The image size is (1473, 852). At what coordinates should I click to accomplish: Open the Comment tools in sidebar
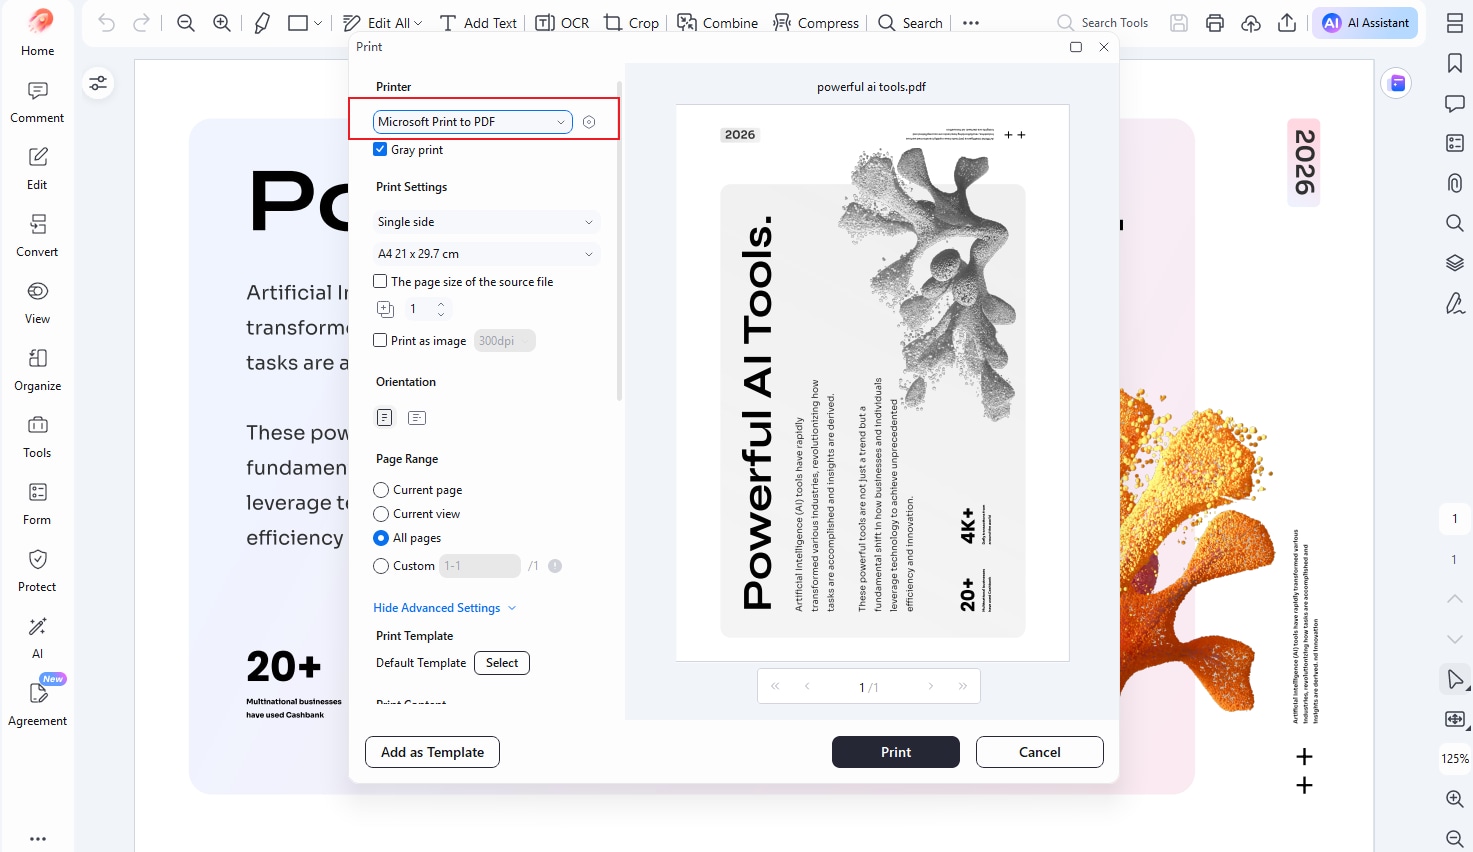(x=38, y=101)
